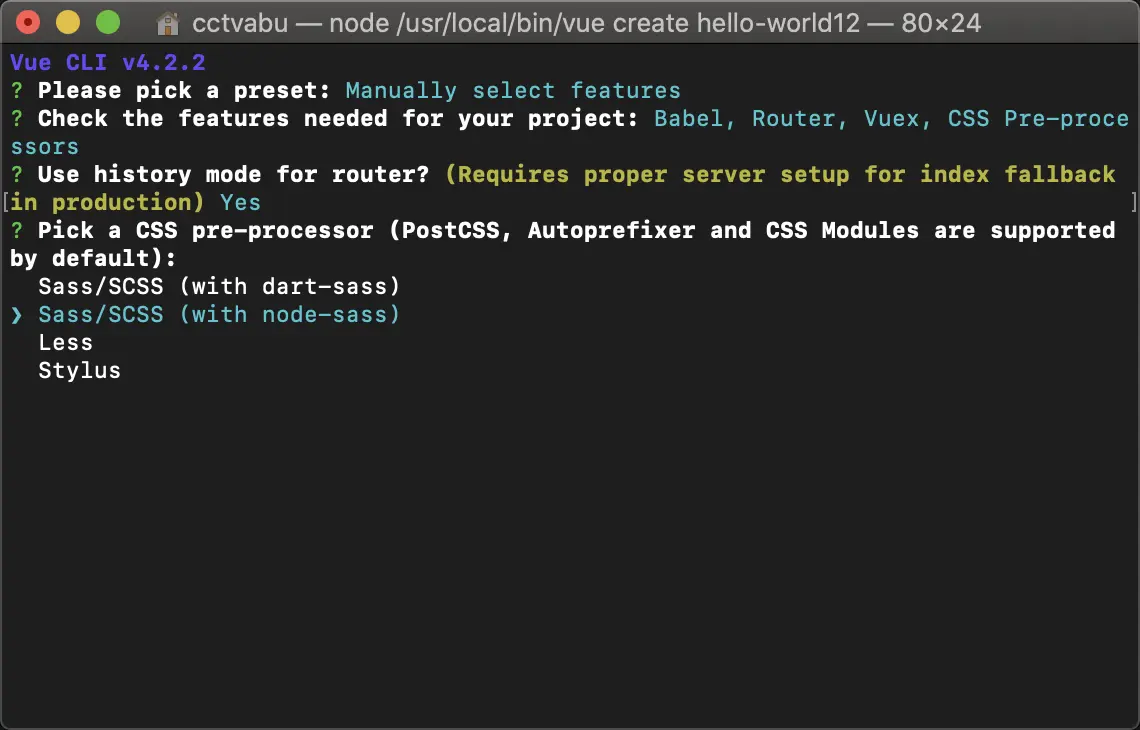
Task: Click the Vue CLI v4.2.2 heading
Action: 108,63
